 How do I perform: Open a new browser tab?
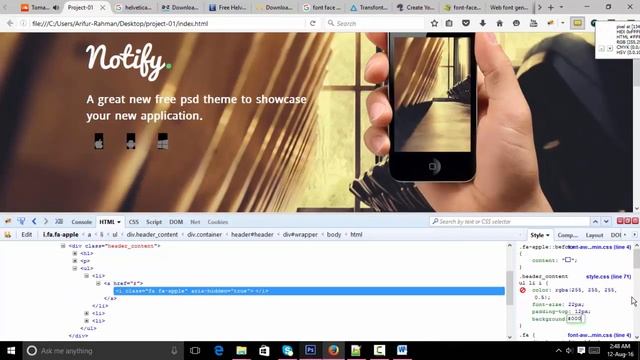[551, 7]
